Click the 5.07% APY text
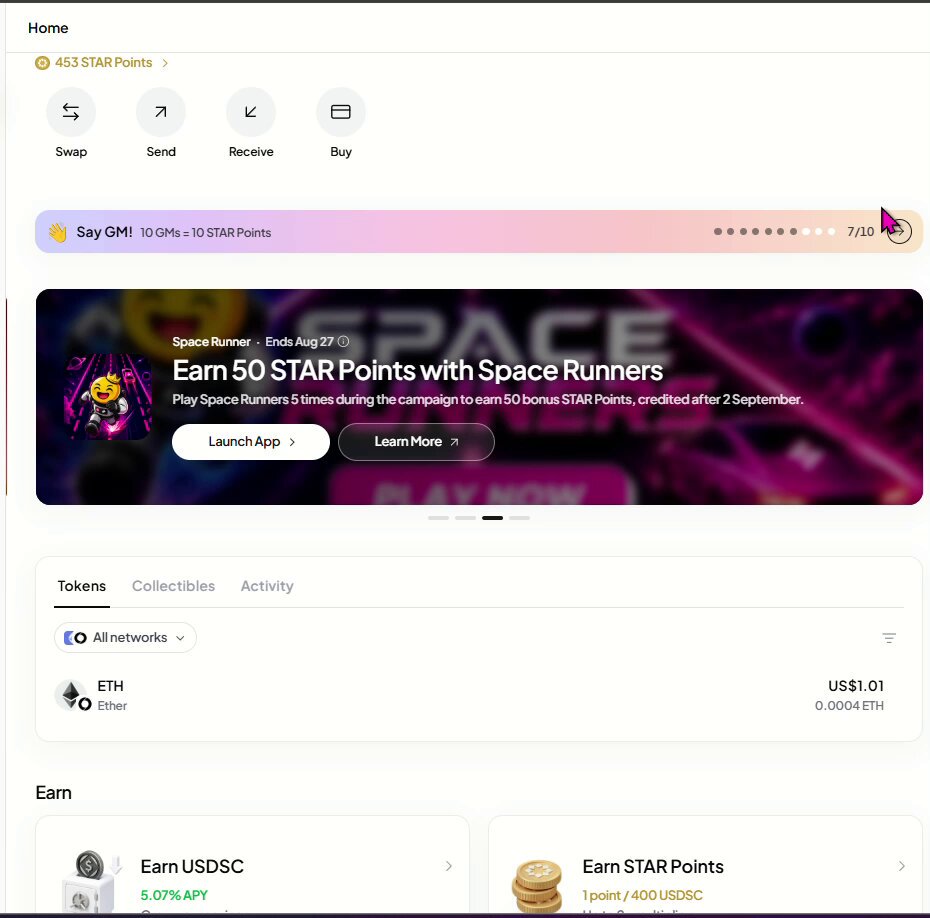 pos(174,895)
